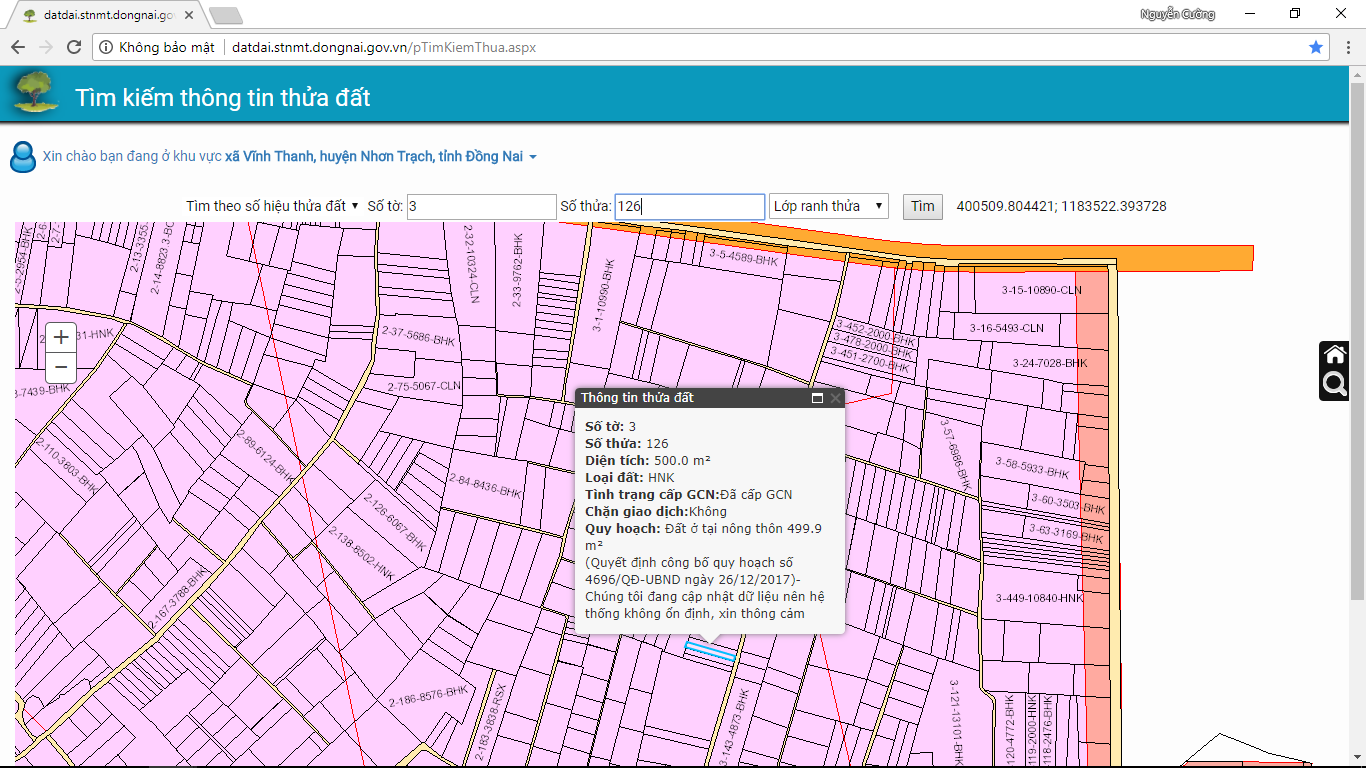The width and height of the screenshot is (1366, 768).
Task: Click the browser back arrow
Action: (x=18, y=47)
